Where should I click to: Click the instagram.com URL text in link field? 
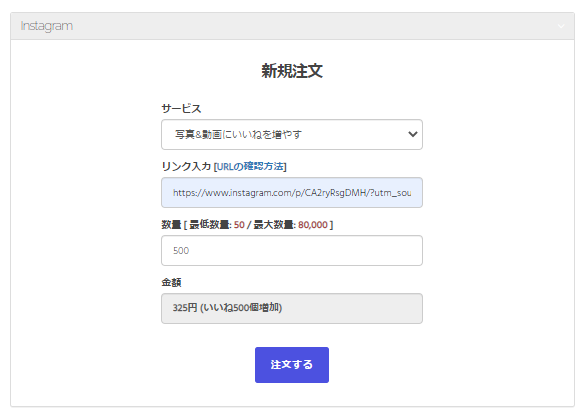pos(292,193)
